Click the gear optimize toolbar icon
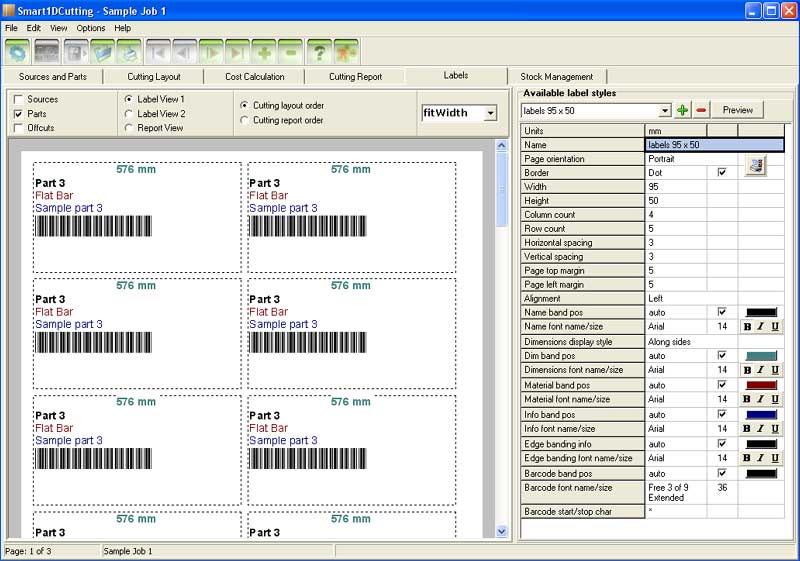 tap(18, 52)
